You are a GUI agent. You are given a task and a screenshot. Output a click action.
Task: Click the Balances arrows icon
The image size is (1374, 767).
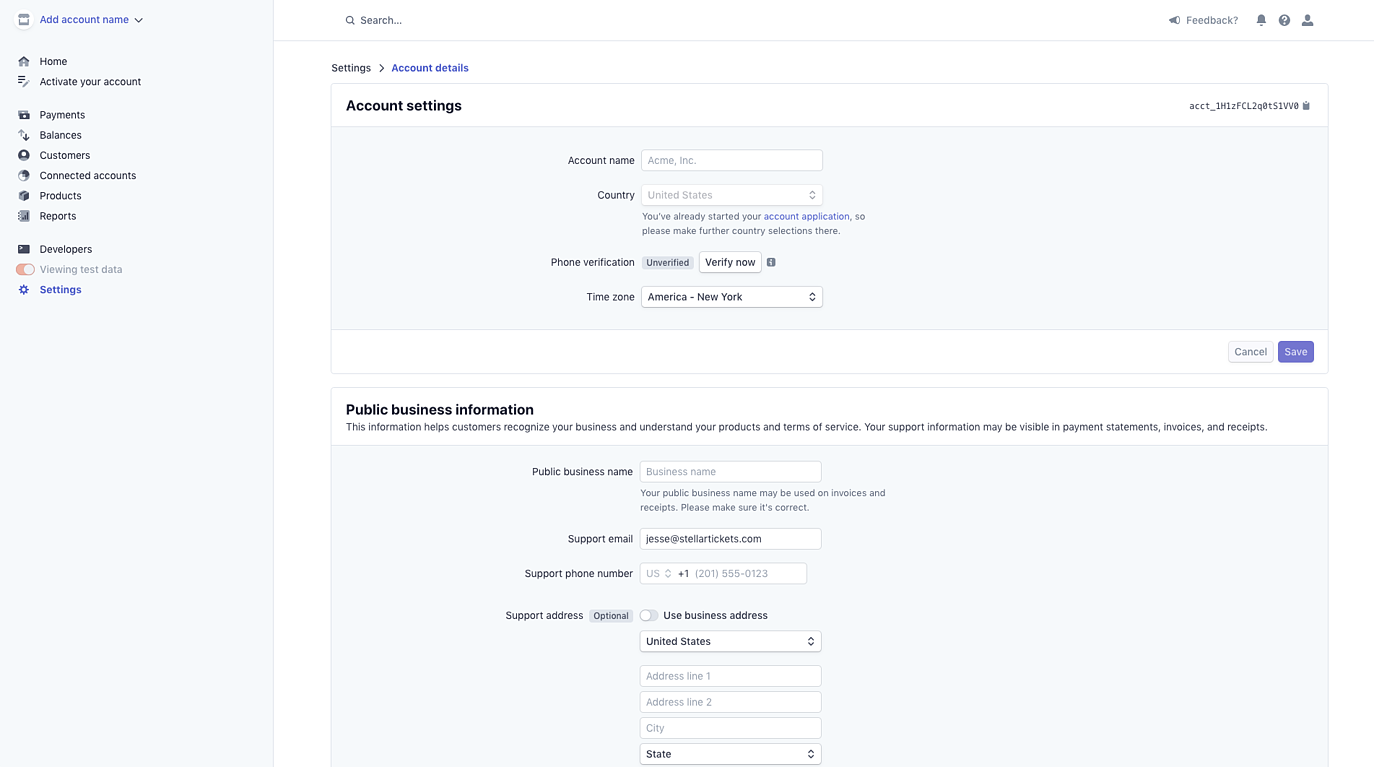coord(24,135)
